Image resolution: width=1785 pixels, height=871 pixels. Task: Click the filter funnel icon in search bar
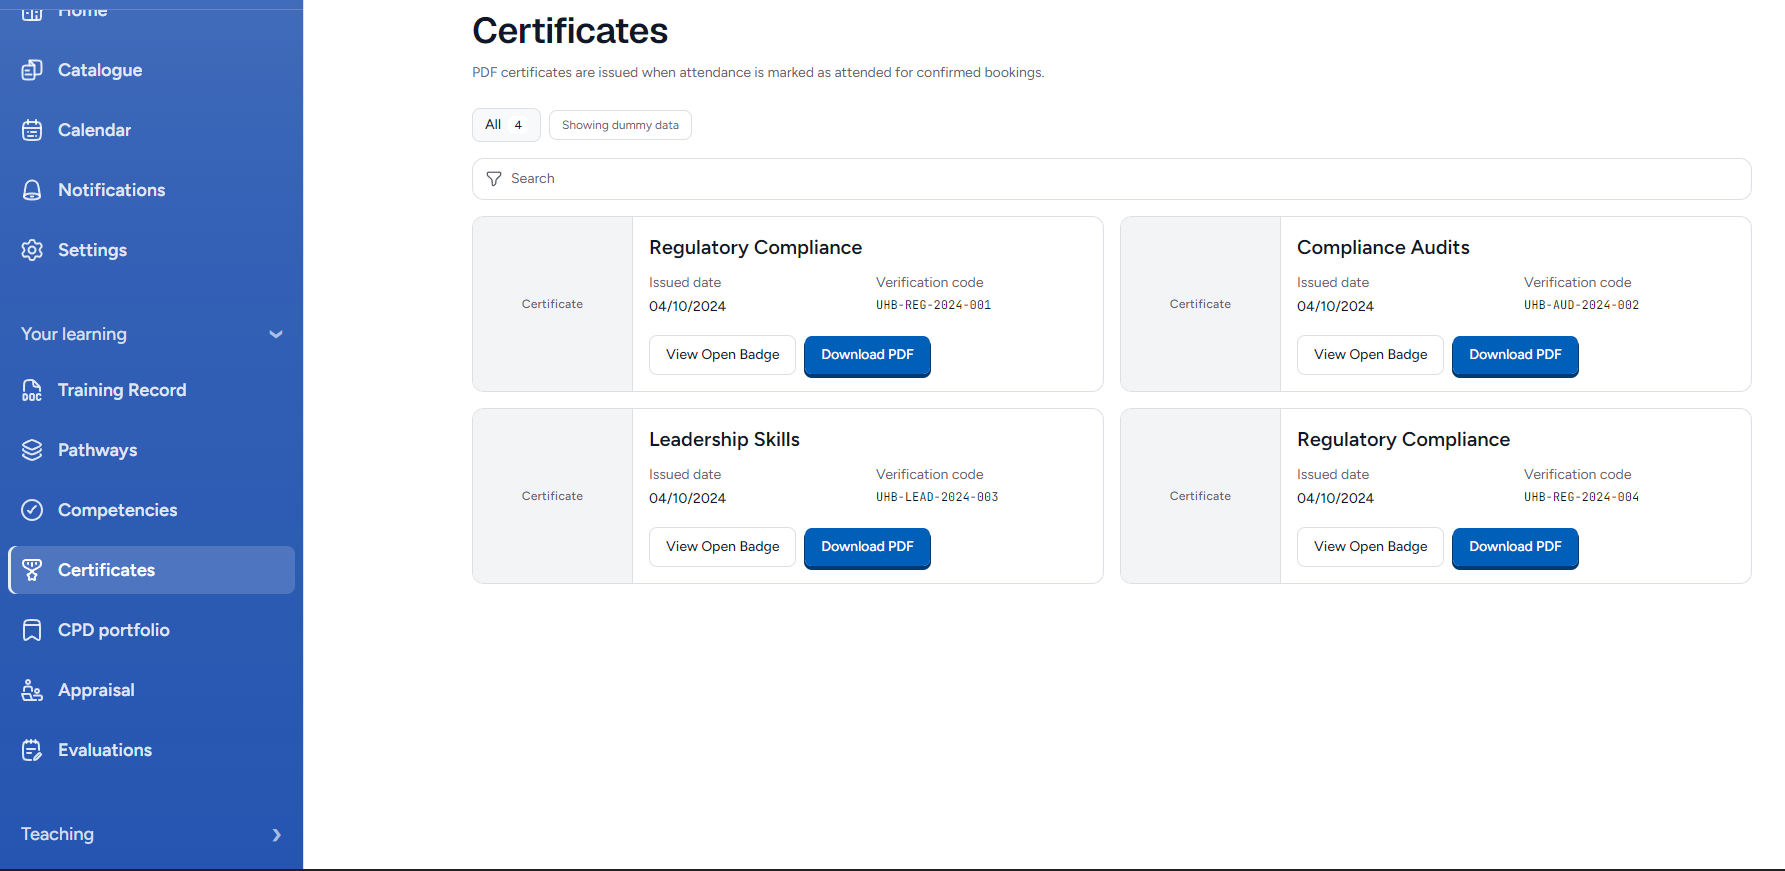[494, 179]
